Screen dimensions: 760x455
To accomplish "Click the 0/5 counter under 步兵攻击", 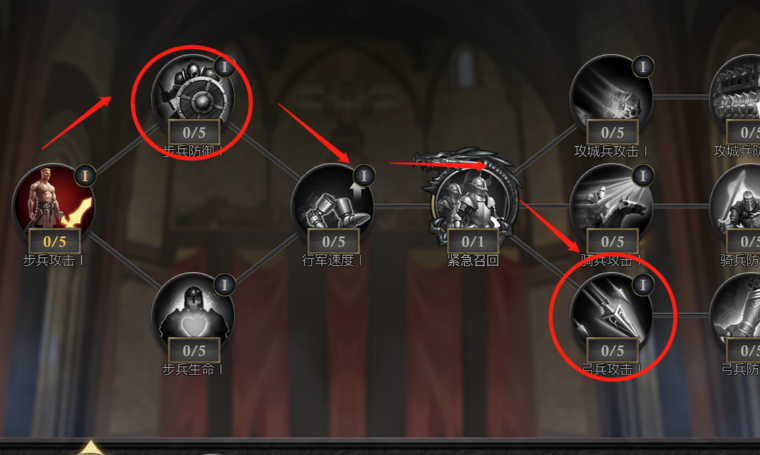I will 54,241.
